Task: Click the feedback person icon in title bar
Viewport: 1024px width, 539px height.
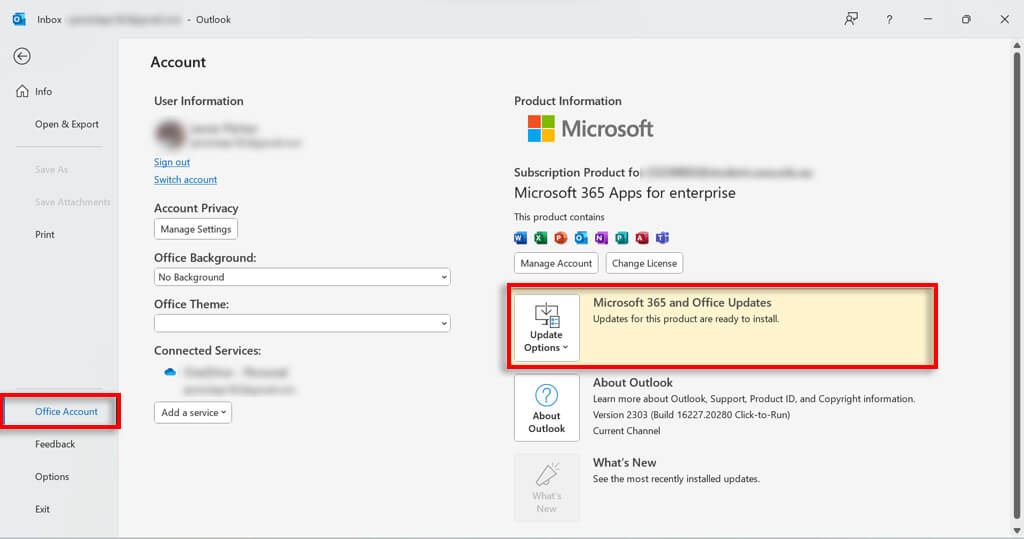Action: click(x=851, y=19)
